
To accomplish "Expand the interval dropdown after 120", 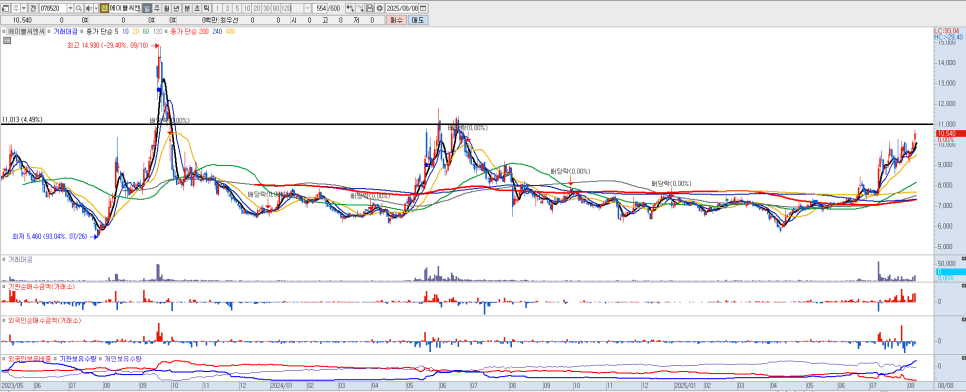I will (307, 8).
